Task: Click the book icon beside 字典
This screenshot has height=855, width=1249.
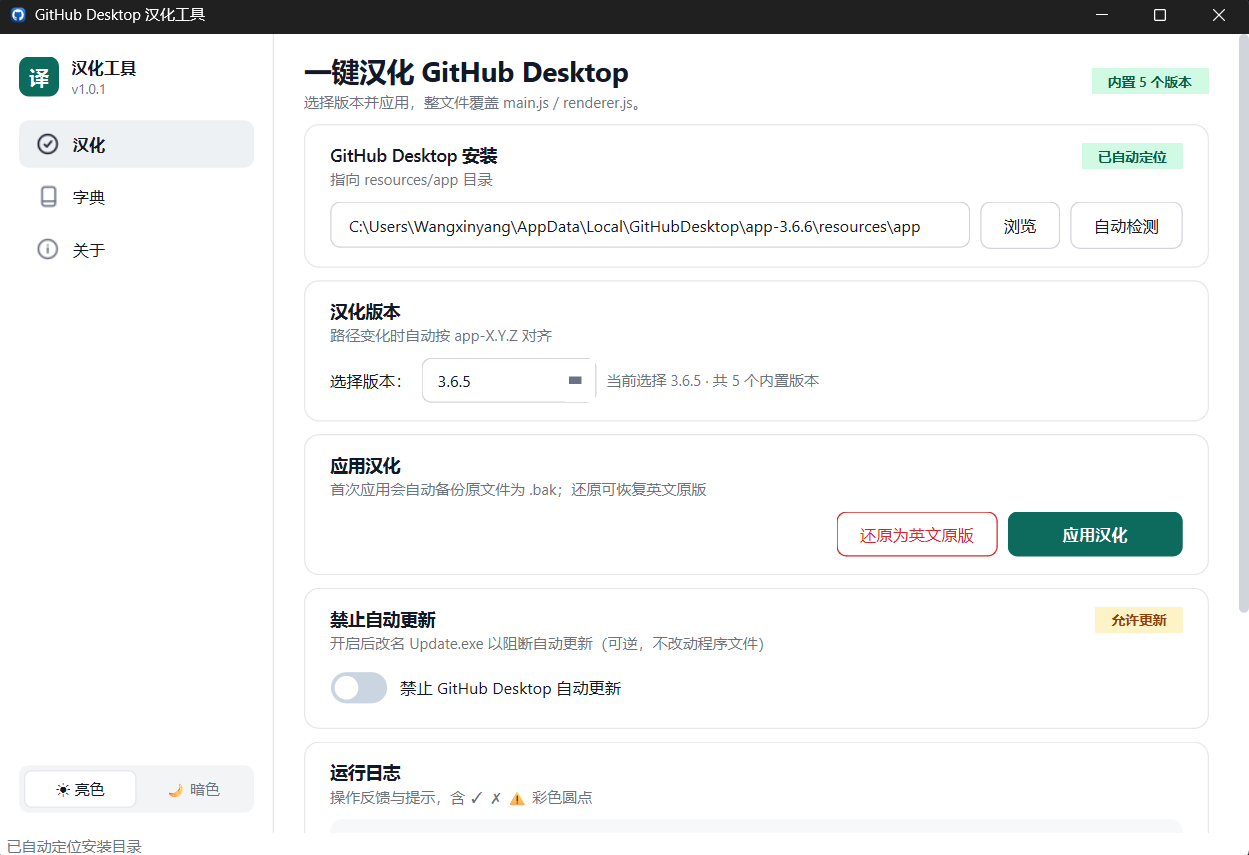Action: click(x=48, y=197)
